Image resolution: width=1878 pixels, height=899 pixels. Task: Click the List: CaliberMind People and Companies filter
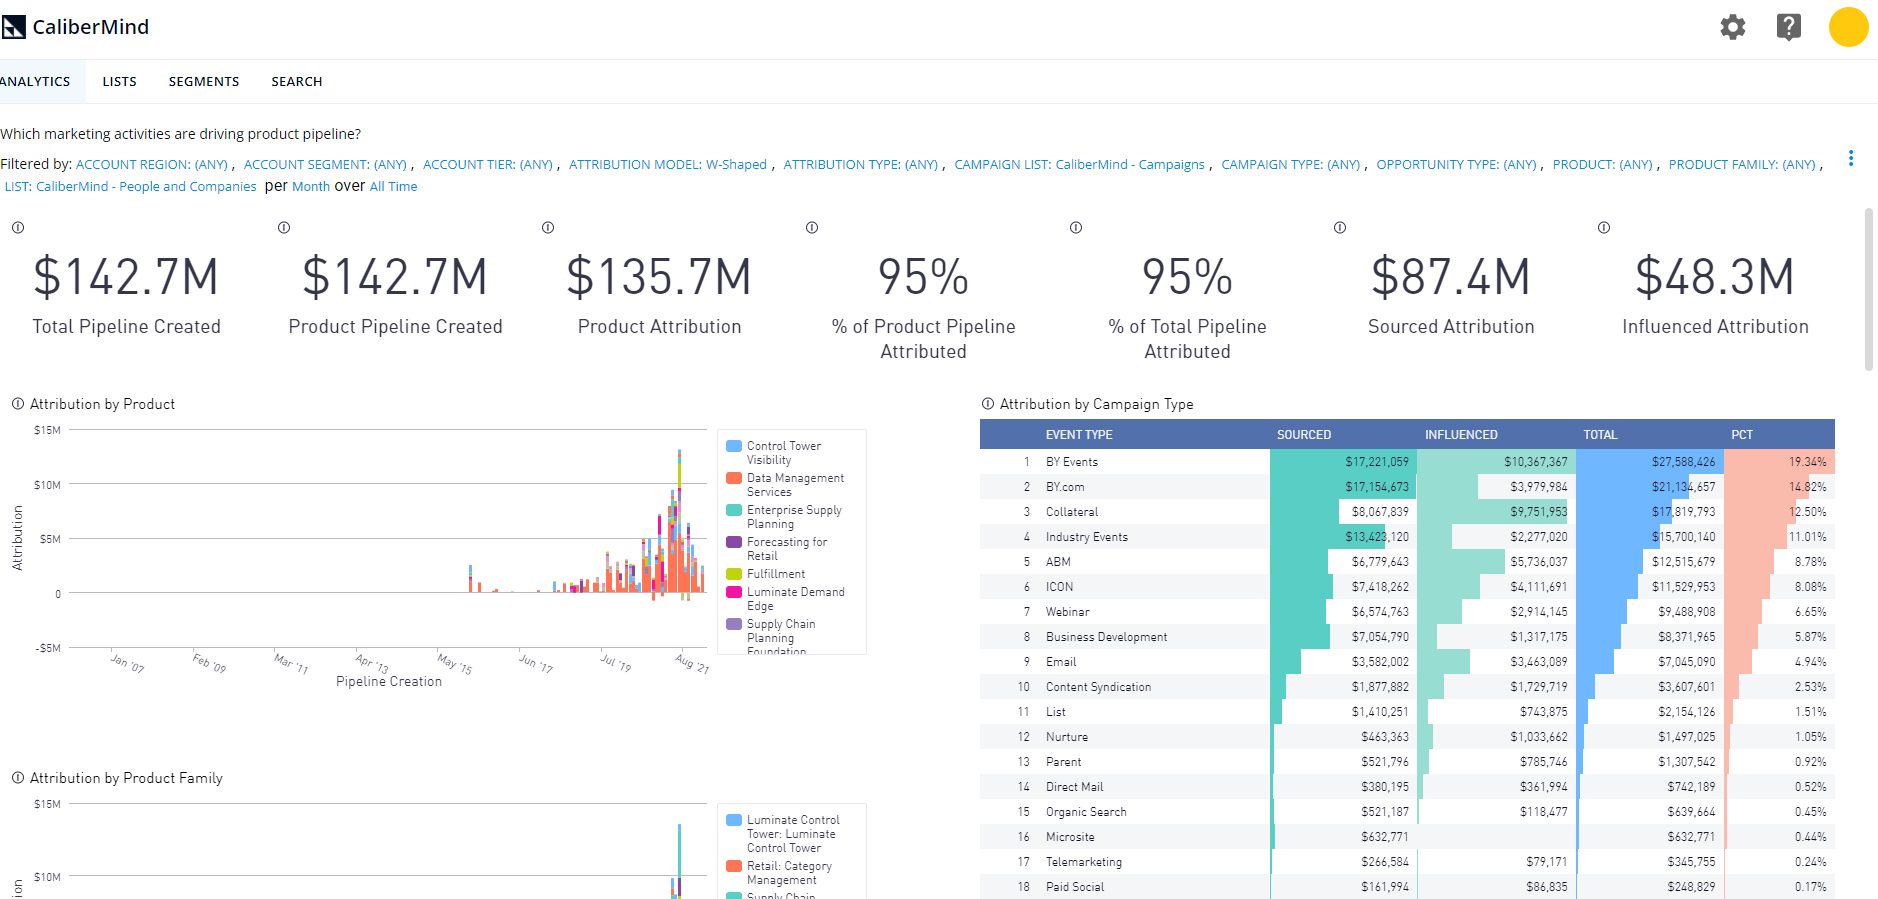(131, 187)
